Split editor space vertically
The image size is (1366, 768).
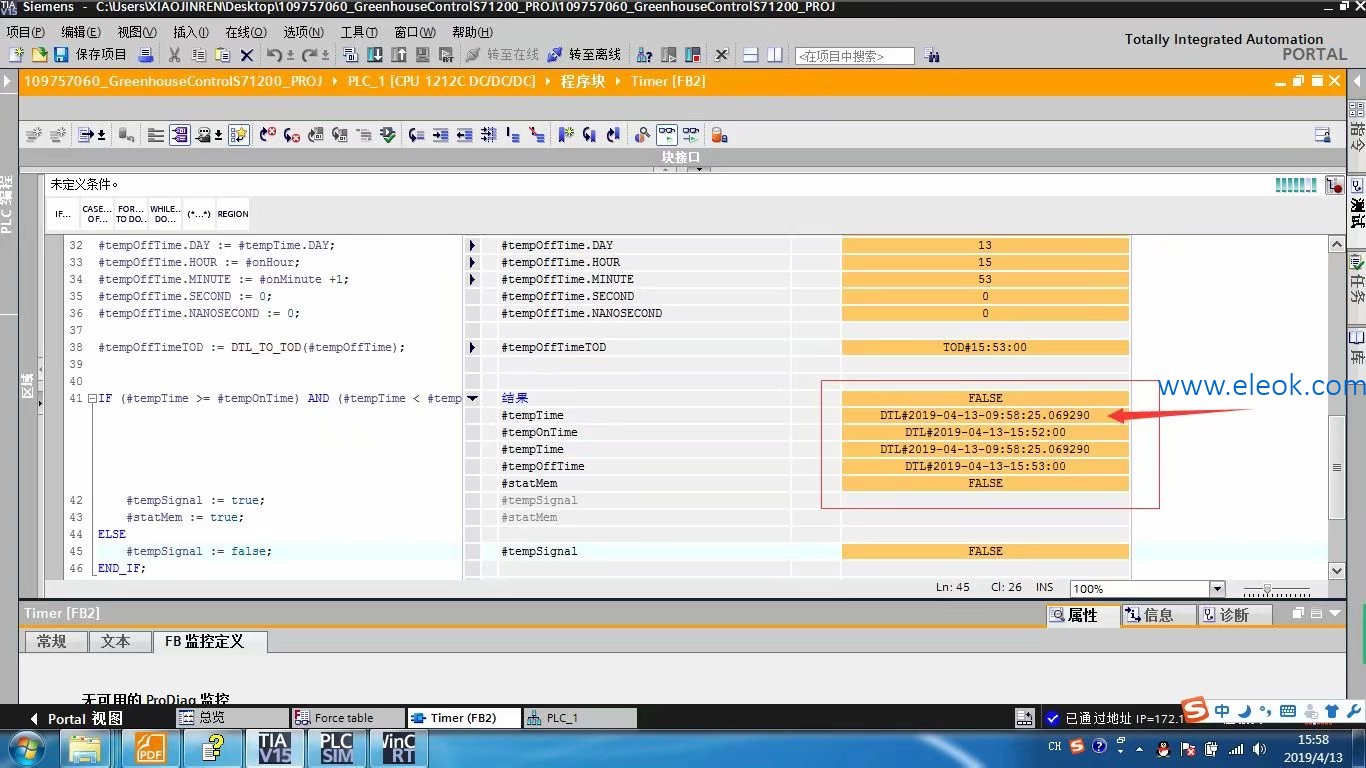[x=774, y=55]
